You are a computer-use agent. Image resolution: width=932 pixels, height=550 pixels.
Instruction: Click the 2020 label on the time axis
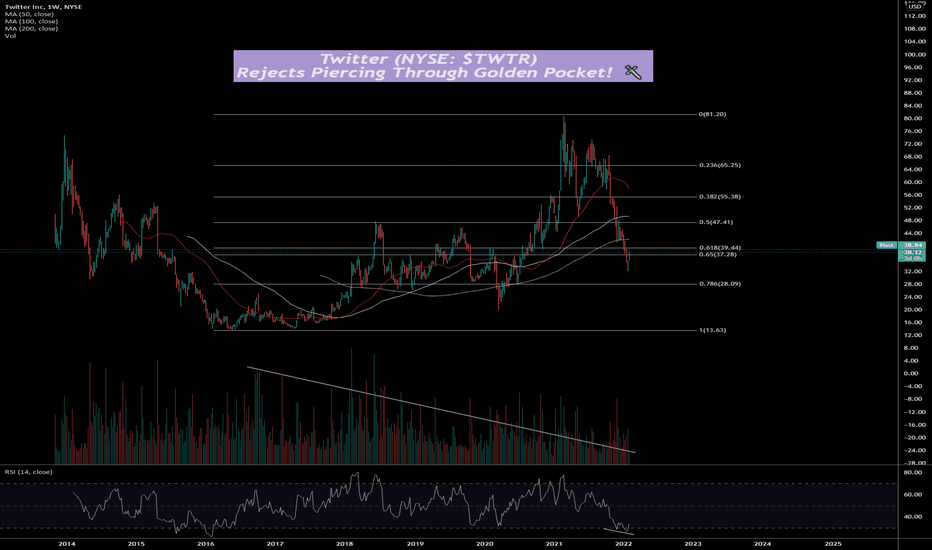(484, 543)
